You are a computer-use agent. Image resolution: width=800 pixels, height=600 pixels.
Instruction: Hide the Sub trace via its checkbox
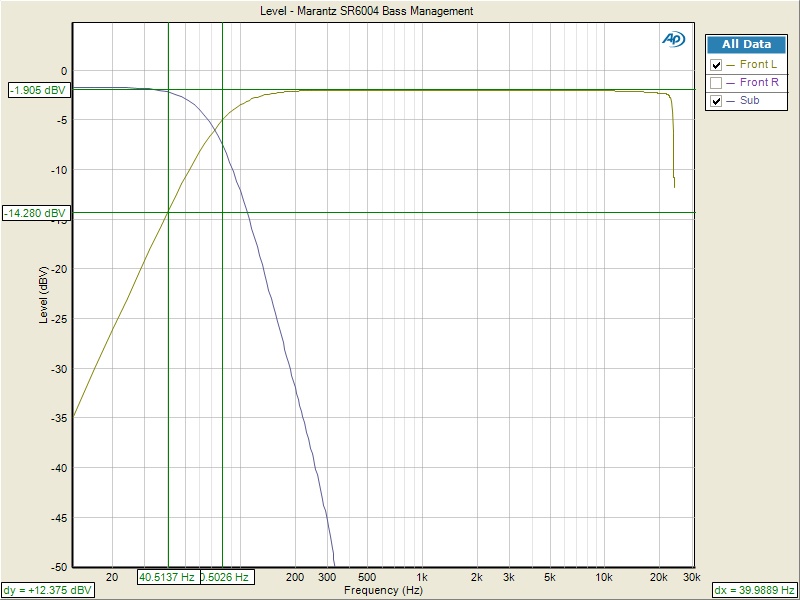[x=716, y=101]
